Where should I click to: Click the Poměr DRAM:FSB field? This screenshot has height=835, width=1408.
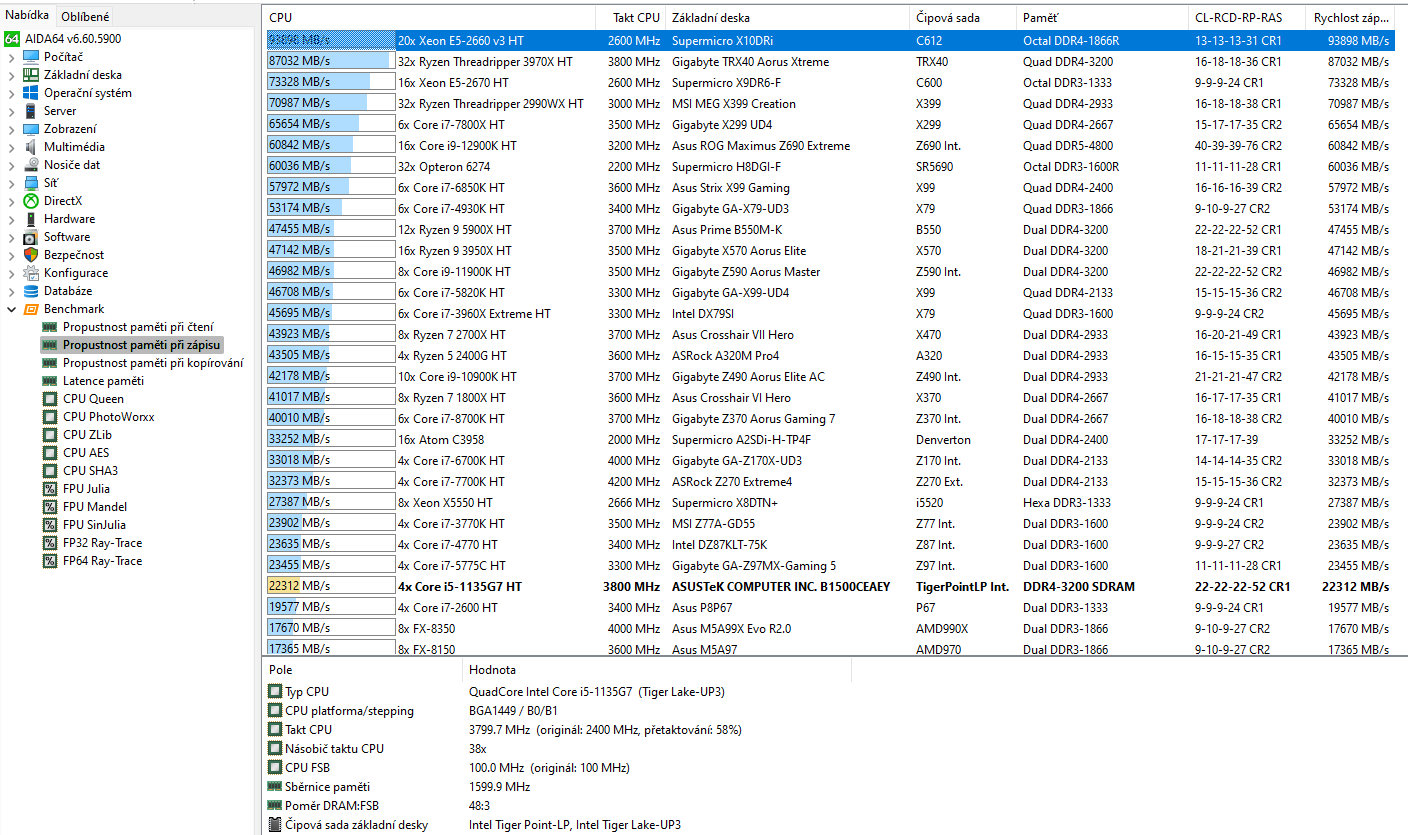332,805
